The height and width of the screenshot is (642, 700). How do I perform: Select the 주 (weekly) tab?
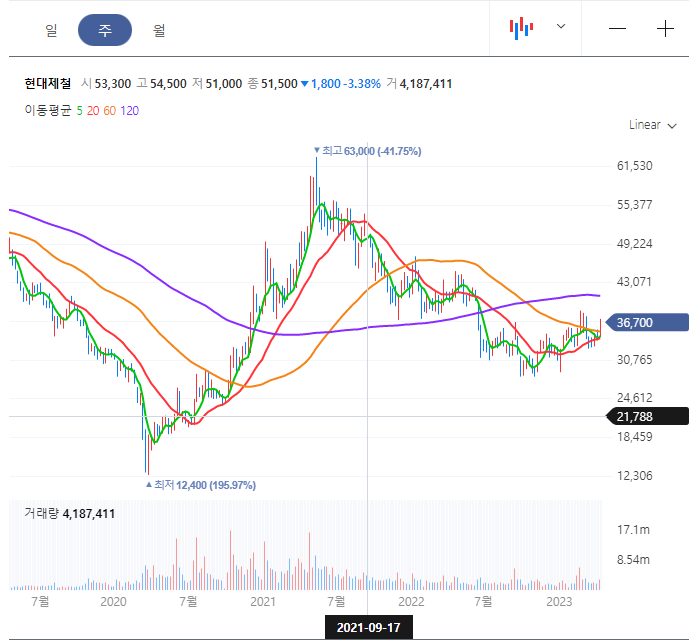click(105, 30)
